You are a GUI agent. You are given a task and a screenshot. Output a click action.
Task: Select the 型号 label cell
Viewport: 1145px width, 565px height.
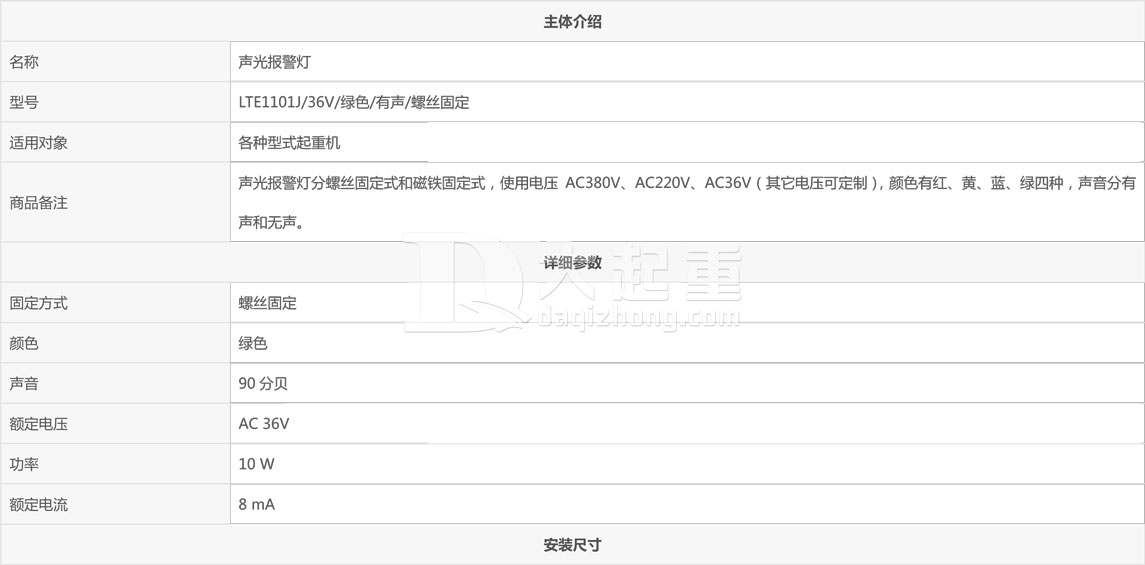point(115,102)
